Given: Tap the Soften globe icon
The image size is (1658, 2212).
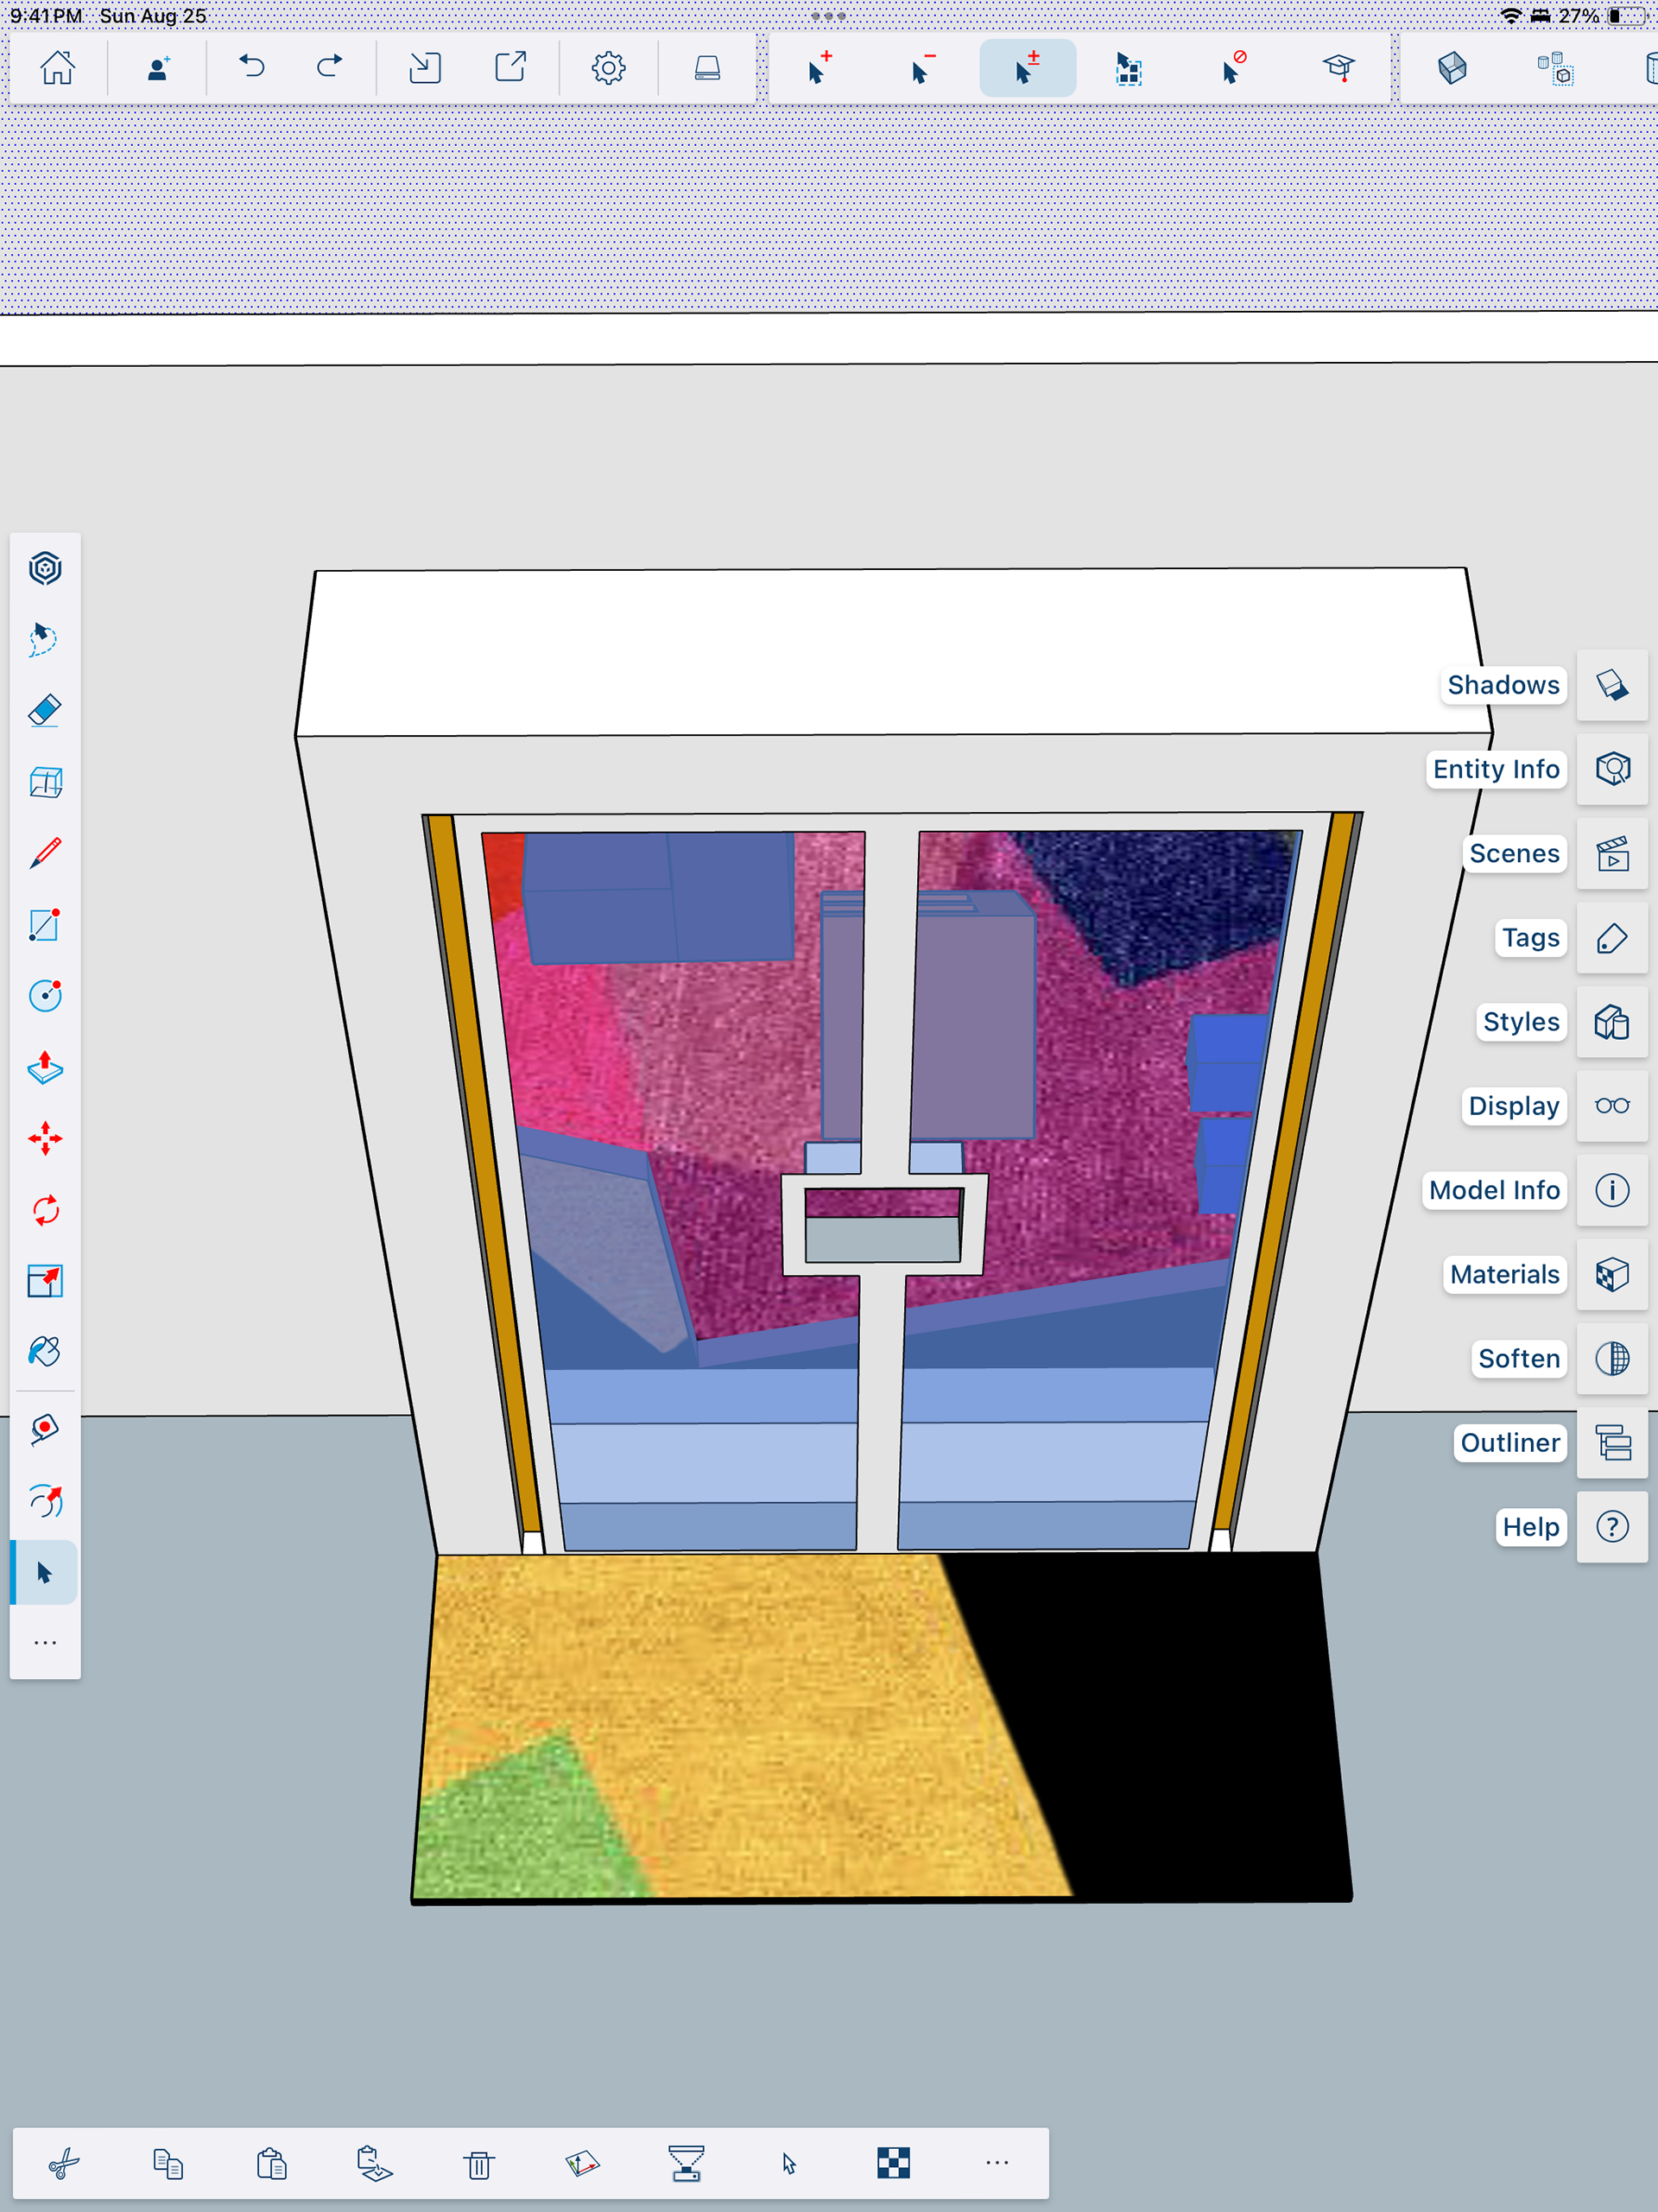Looking at the screenshot, I should point(1612,1359).
